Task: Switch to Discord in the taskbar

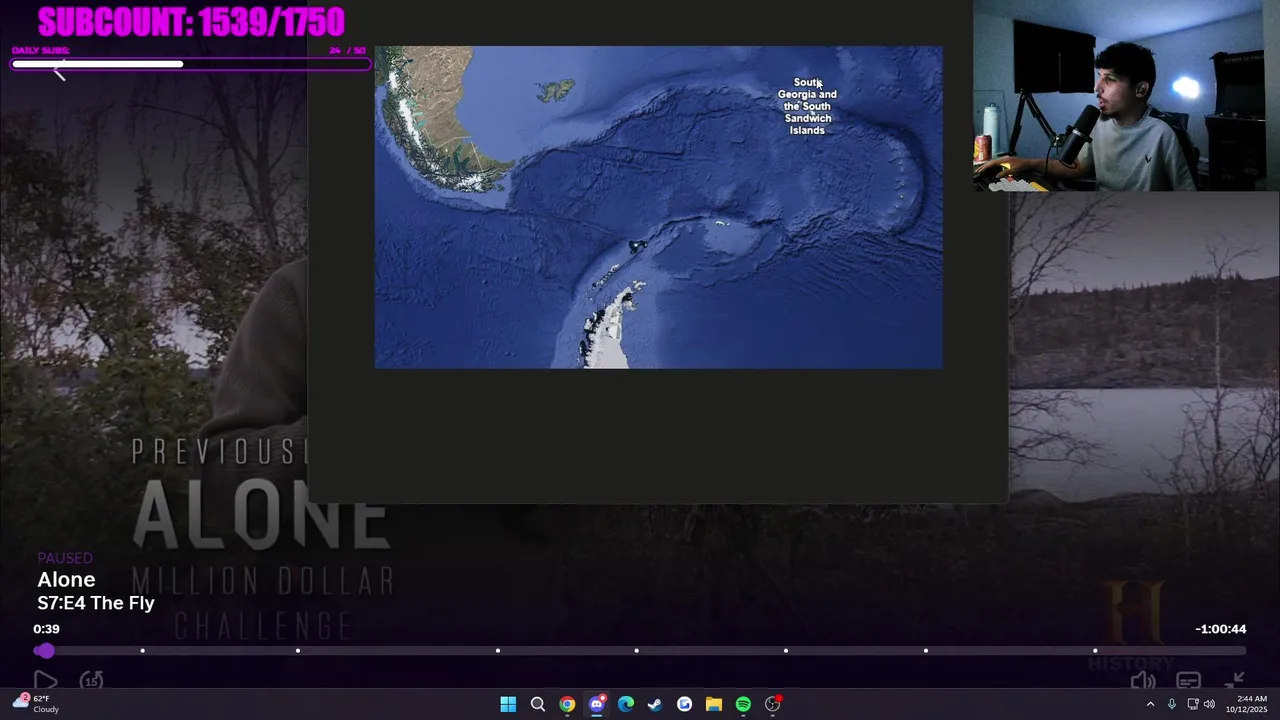Action: 597,704
